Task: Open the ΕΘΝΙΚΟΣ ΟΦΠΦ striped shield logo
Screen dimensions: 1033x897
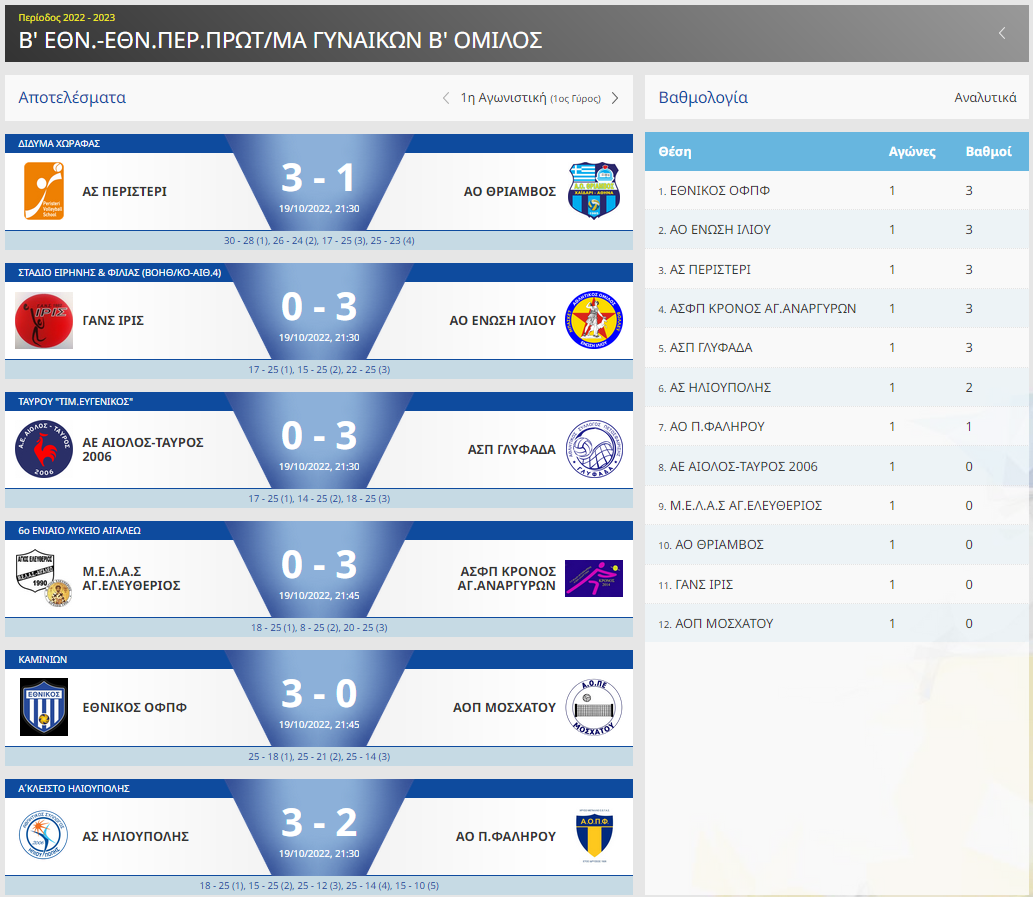Action: 43,707
